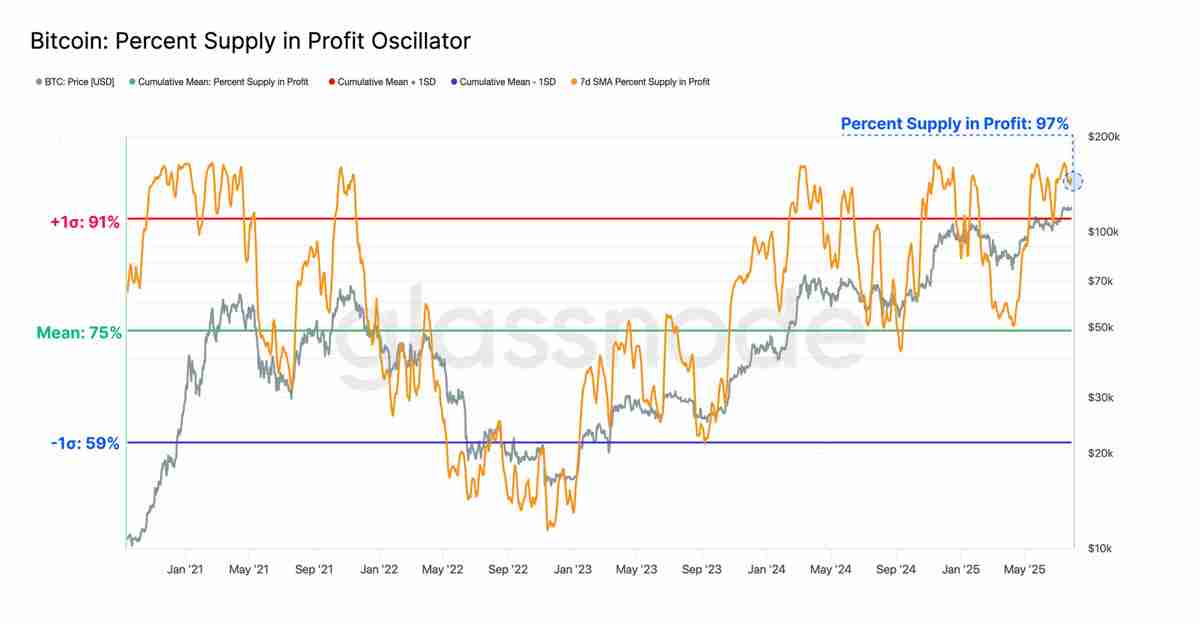Click the Jan '24 x-axis tick

(x=766, y=569)
